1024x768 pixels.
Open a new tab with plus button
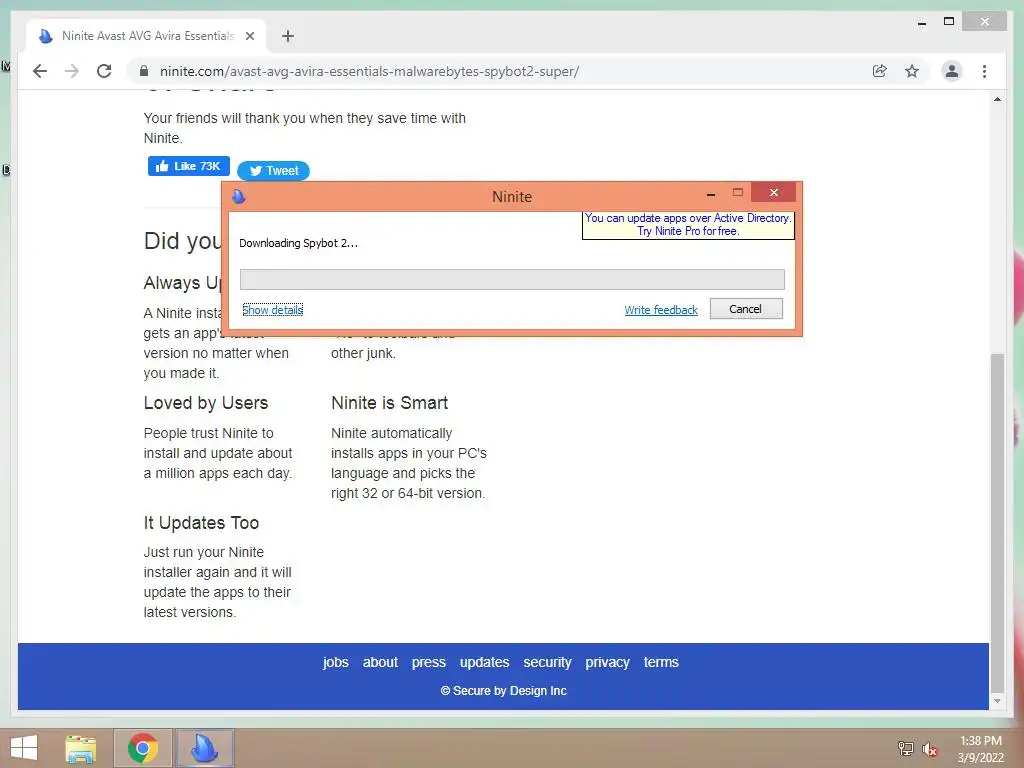click(x=287, y=36)
